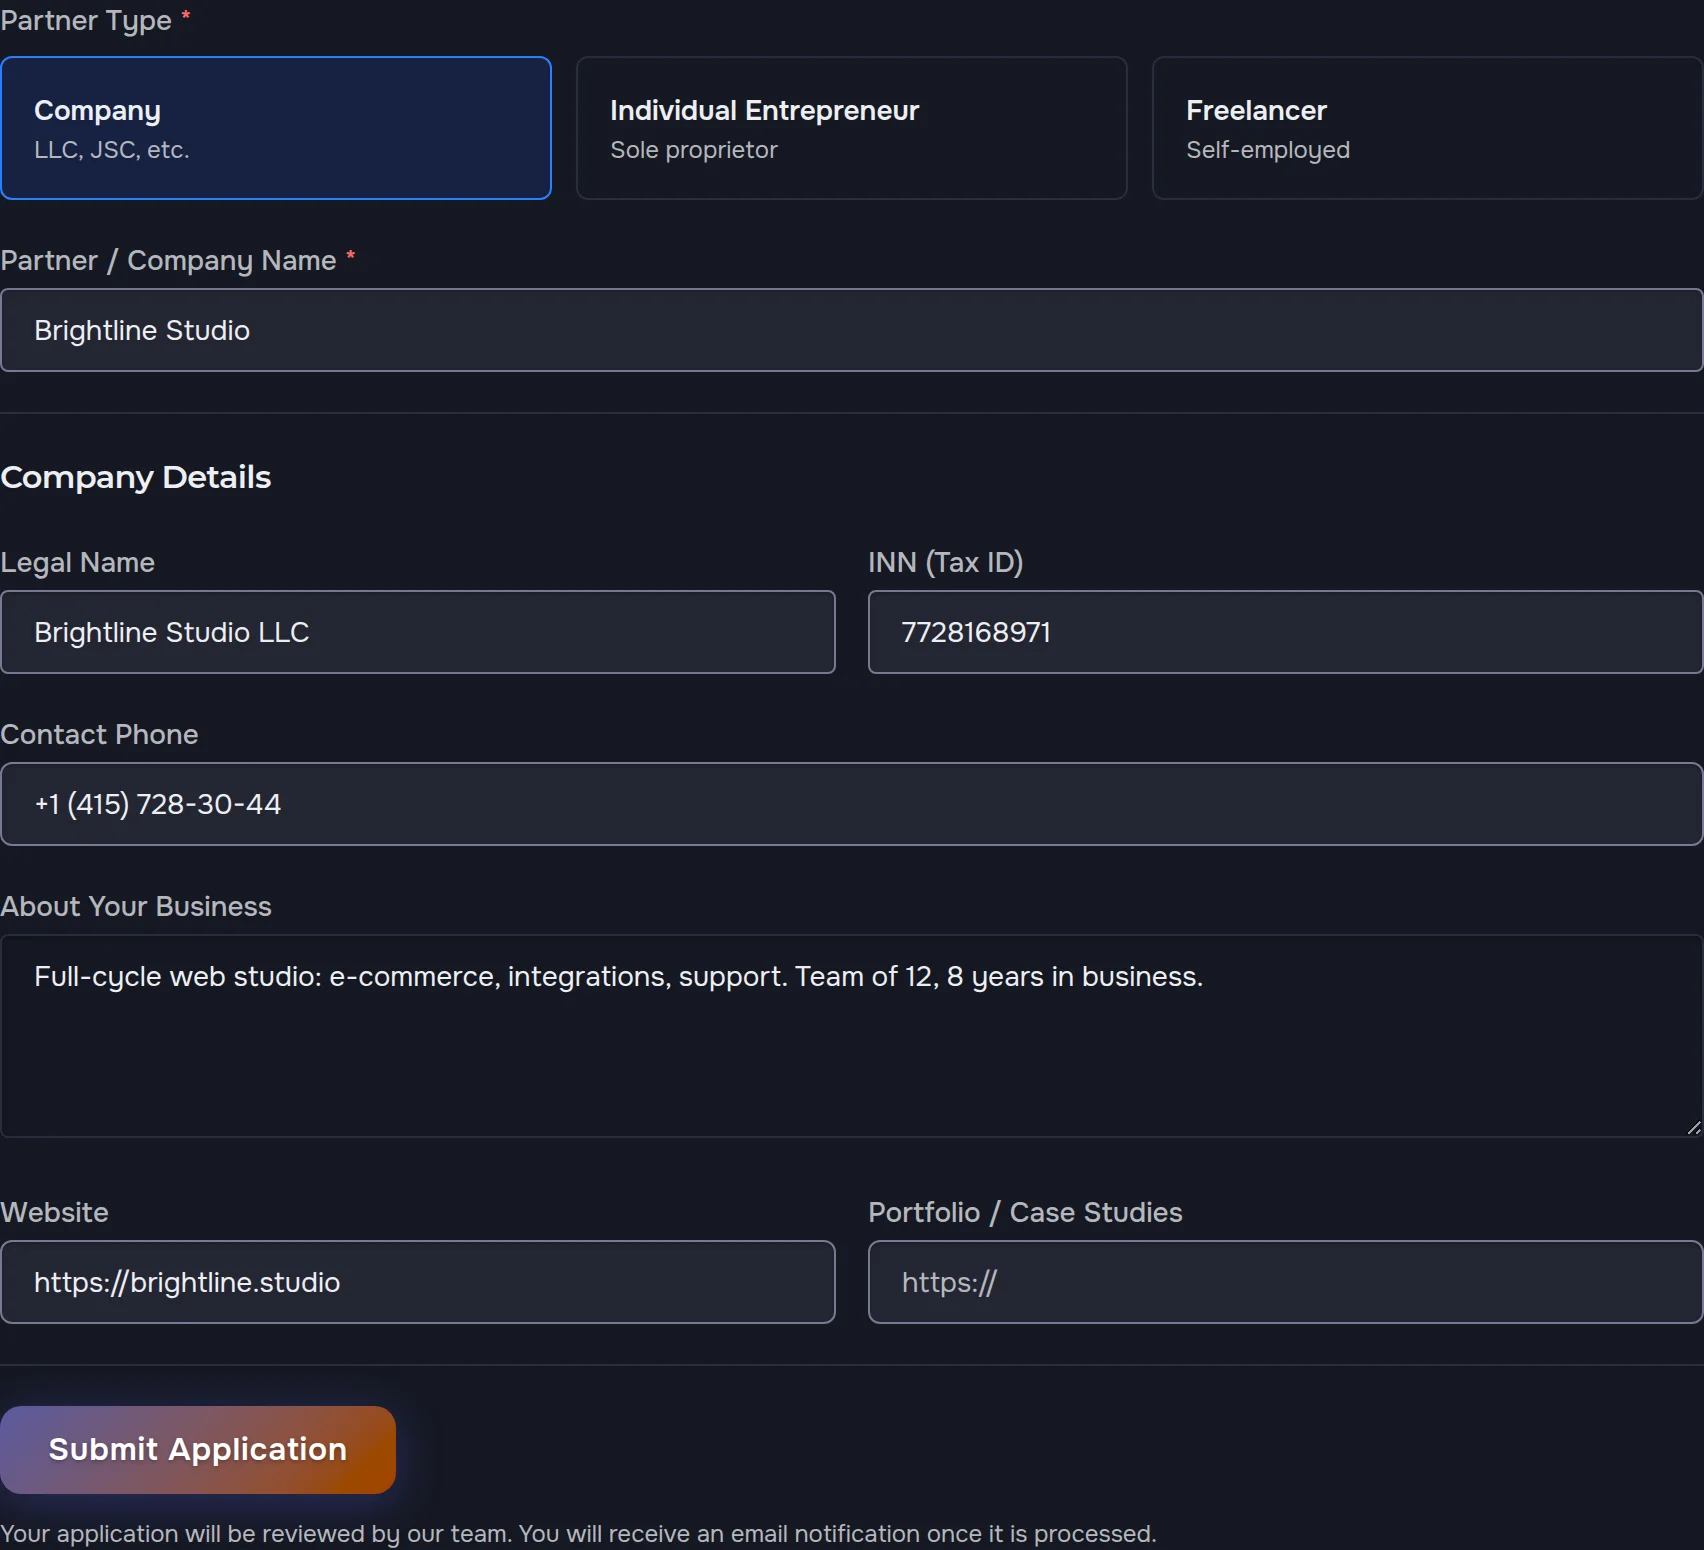1704x1550 pixels.
Task: Select the Company partner type card
Action: point(276,128)
